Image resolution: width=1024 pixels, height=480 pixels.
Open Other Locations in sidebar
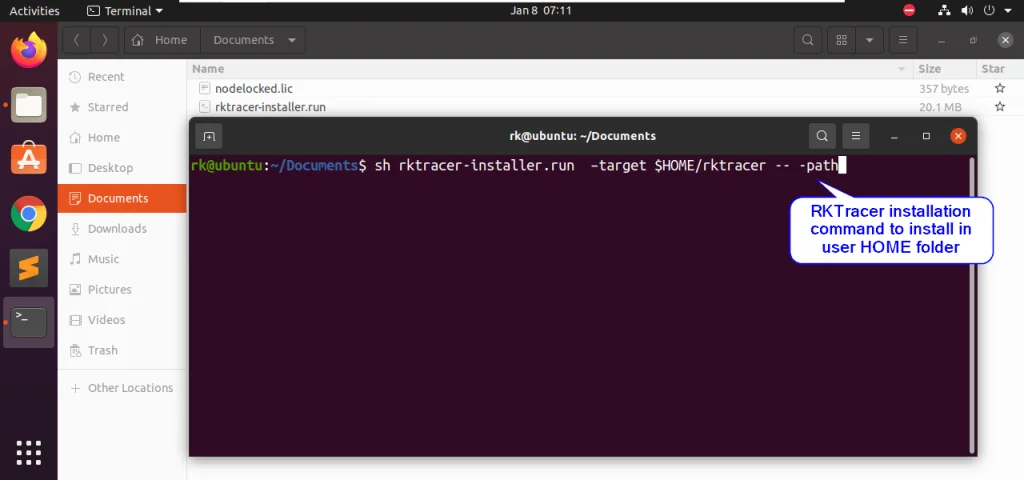pyautogui.click(x=122, y=388)
